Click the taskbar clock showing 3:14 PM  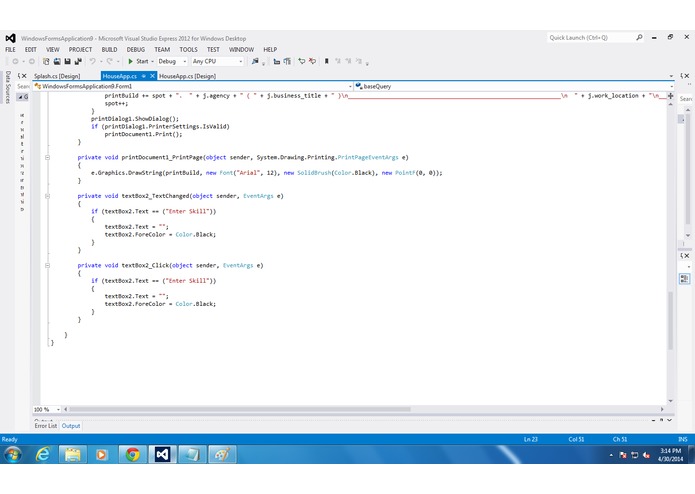coord(671,455)
